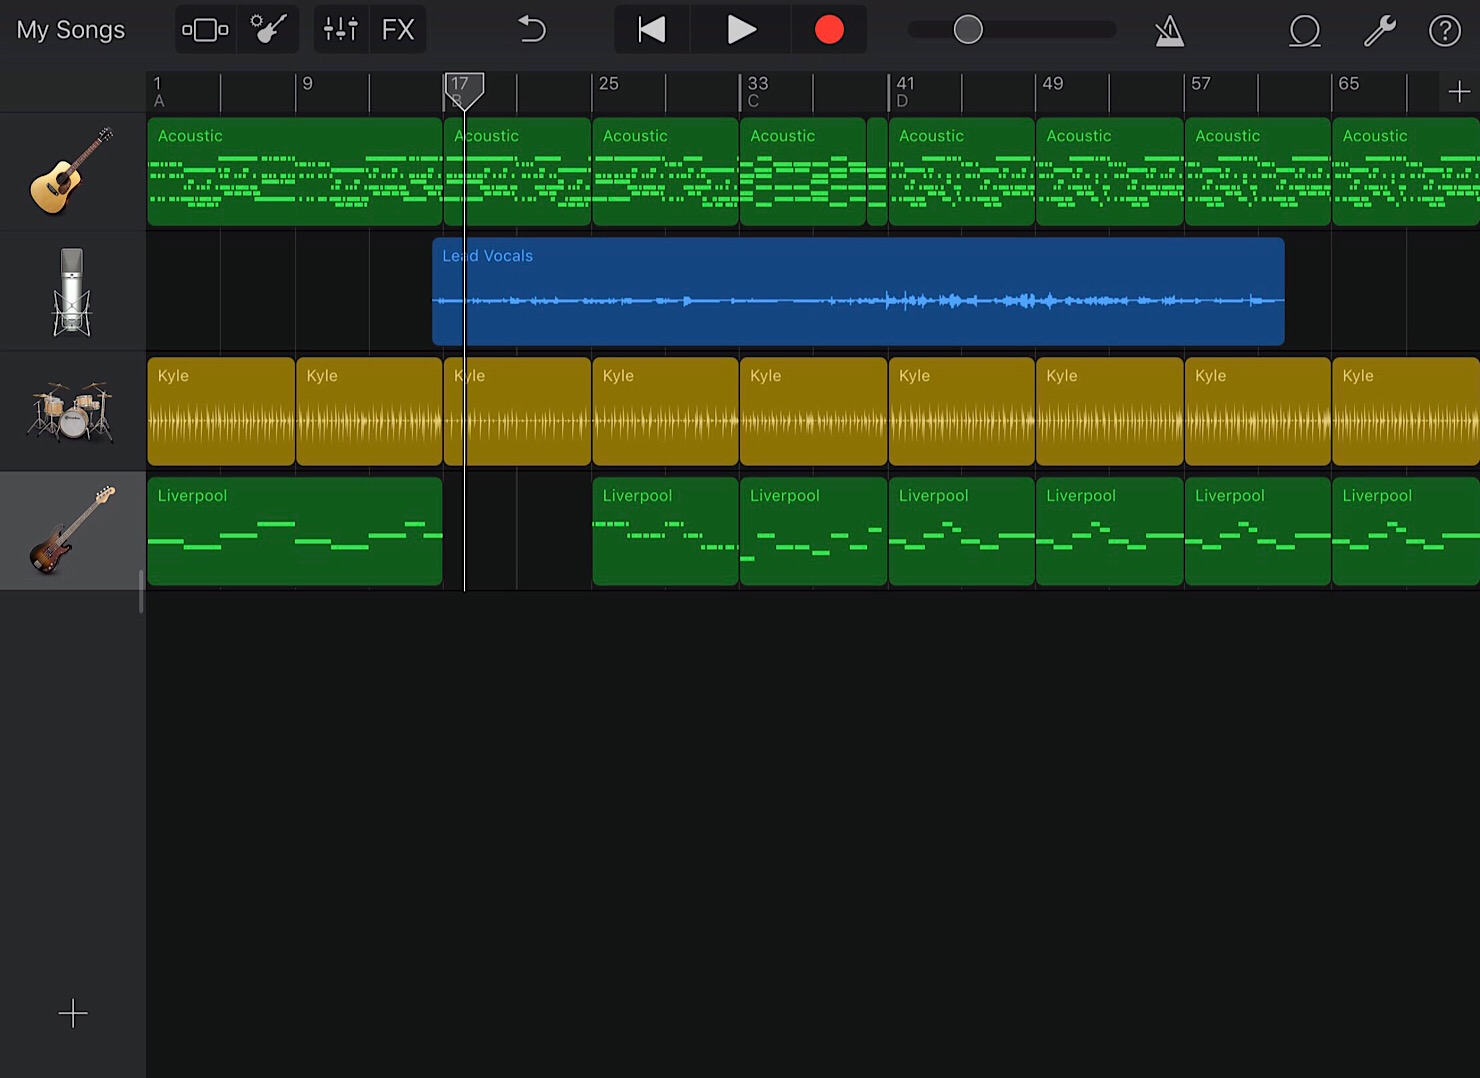
Task: Select the Kyle drummer region at bar 57
Action: click(x=1258, y=411)
